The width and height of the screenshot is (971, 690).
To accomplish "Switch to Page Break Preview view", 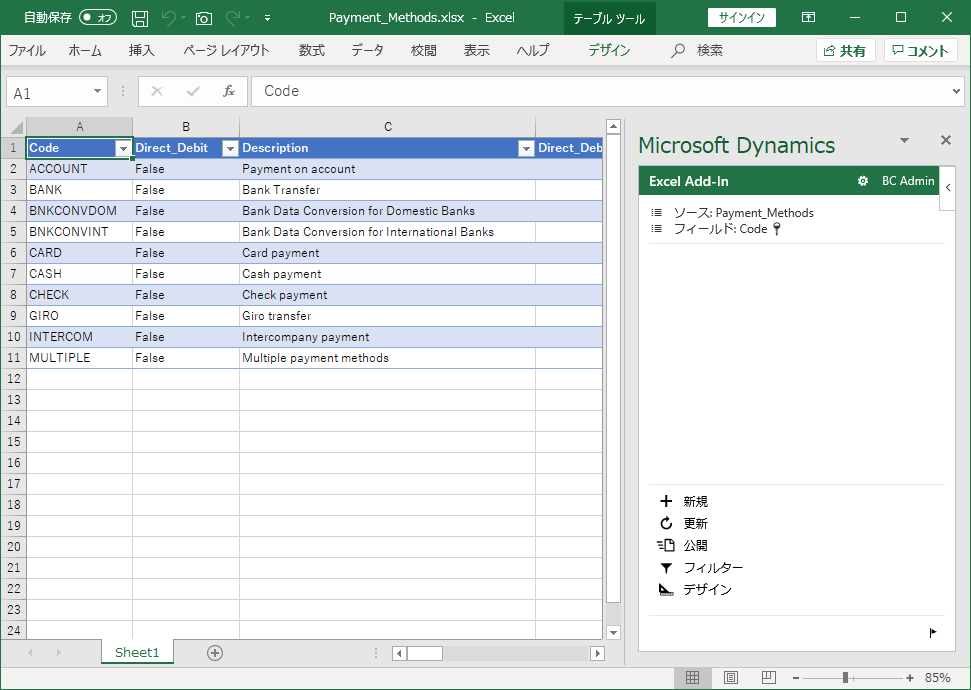I will coord(769,678).
